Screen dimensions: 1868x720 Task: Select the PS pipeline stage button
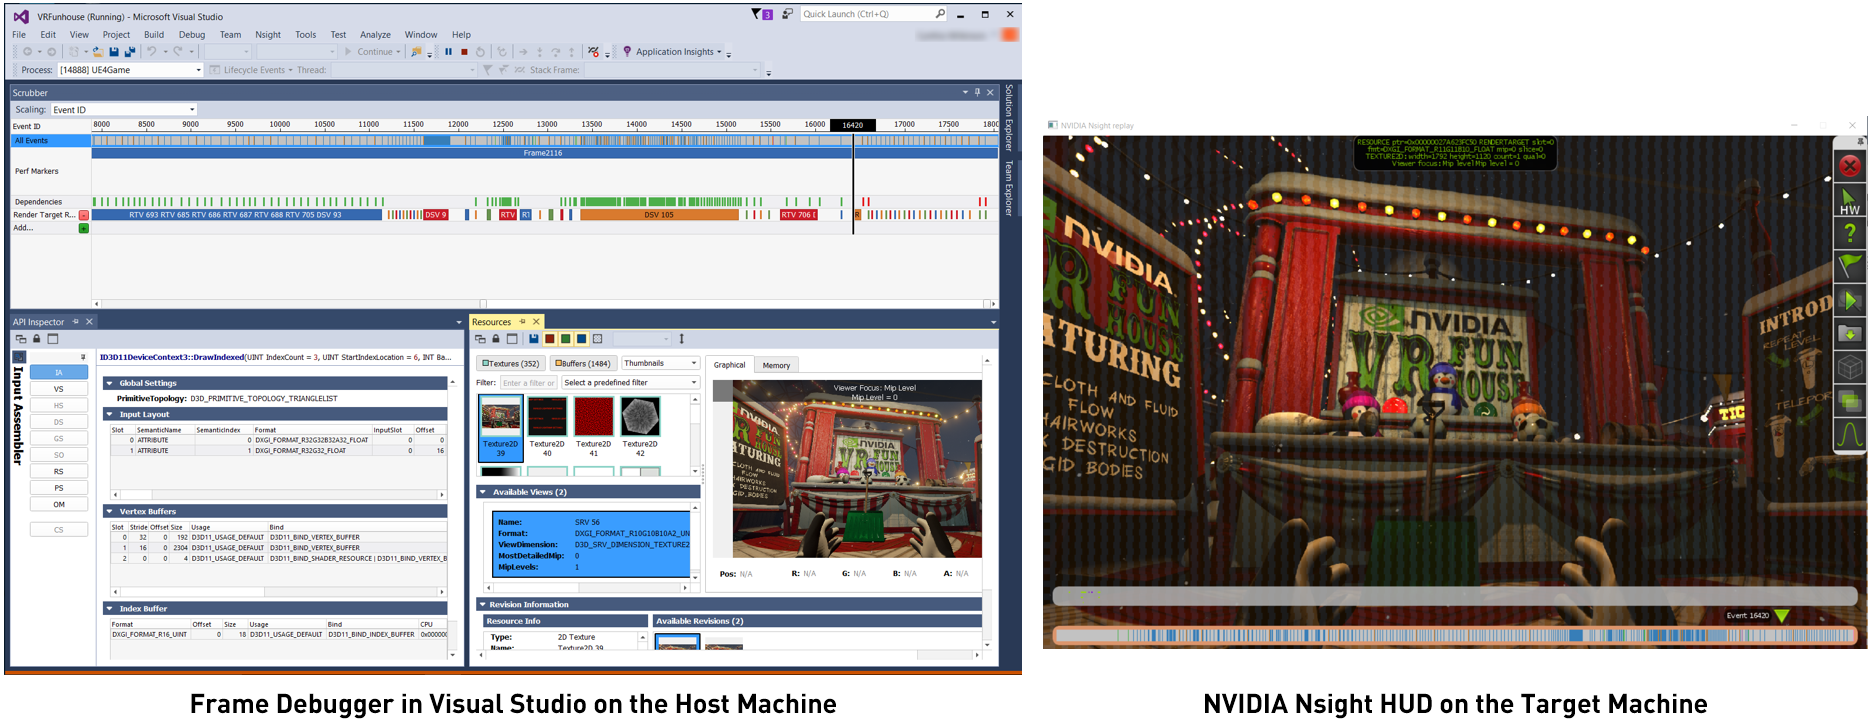58,488
